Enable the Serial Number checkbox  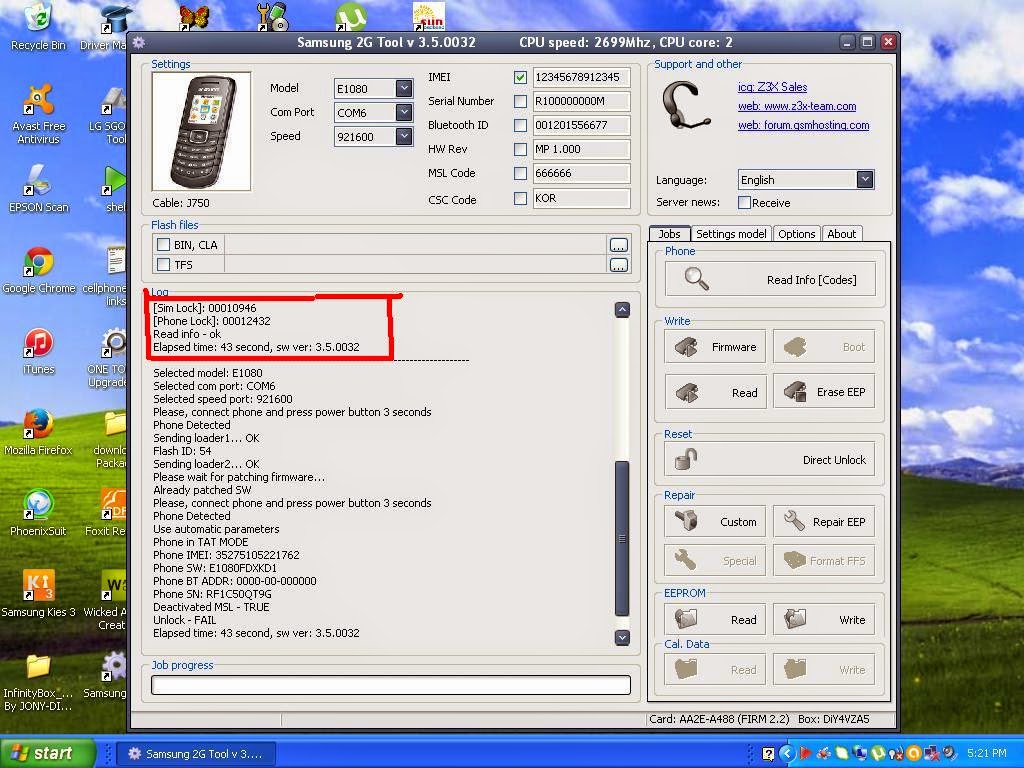click(x=520, y=101)
